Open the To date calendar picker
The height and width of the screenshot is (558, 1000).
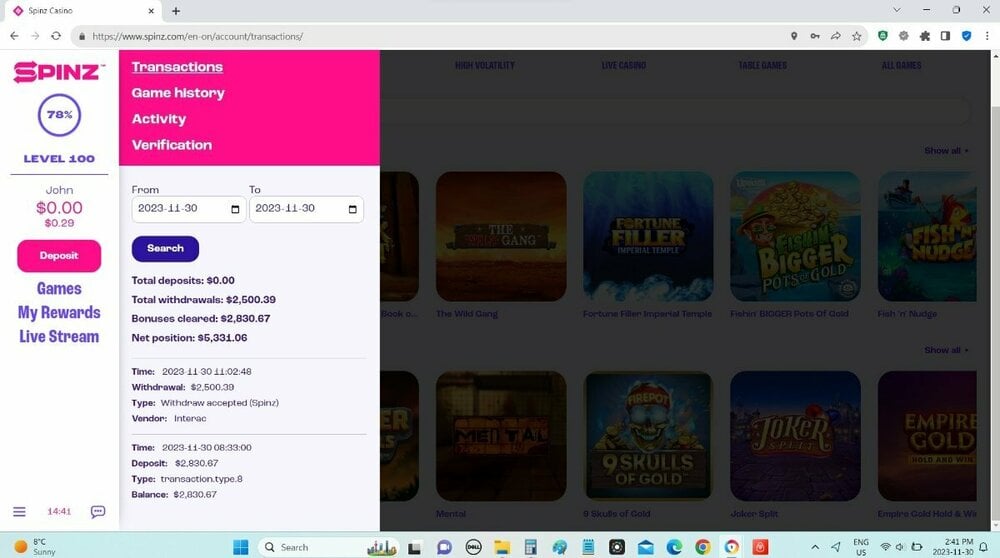tap(352, 209)
